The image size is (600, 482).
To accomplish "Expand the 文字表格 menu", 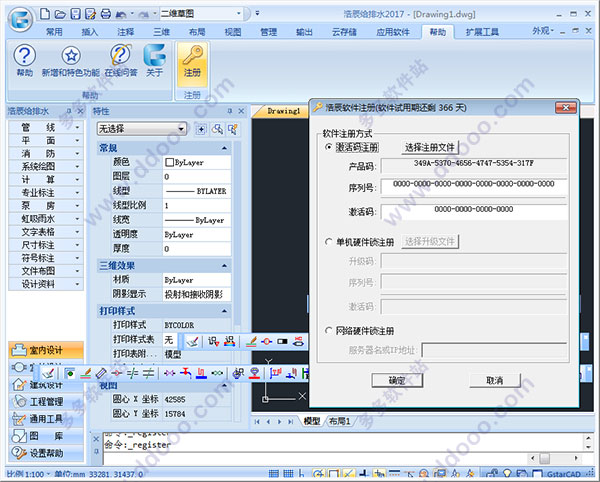I will [x=46, y=232].
